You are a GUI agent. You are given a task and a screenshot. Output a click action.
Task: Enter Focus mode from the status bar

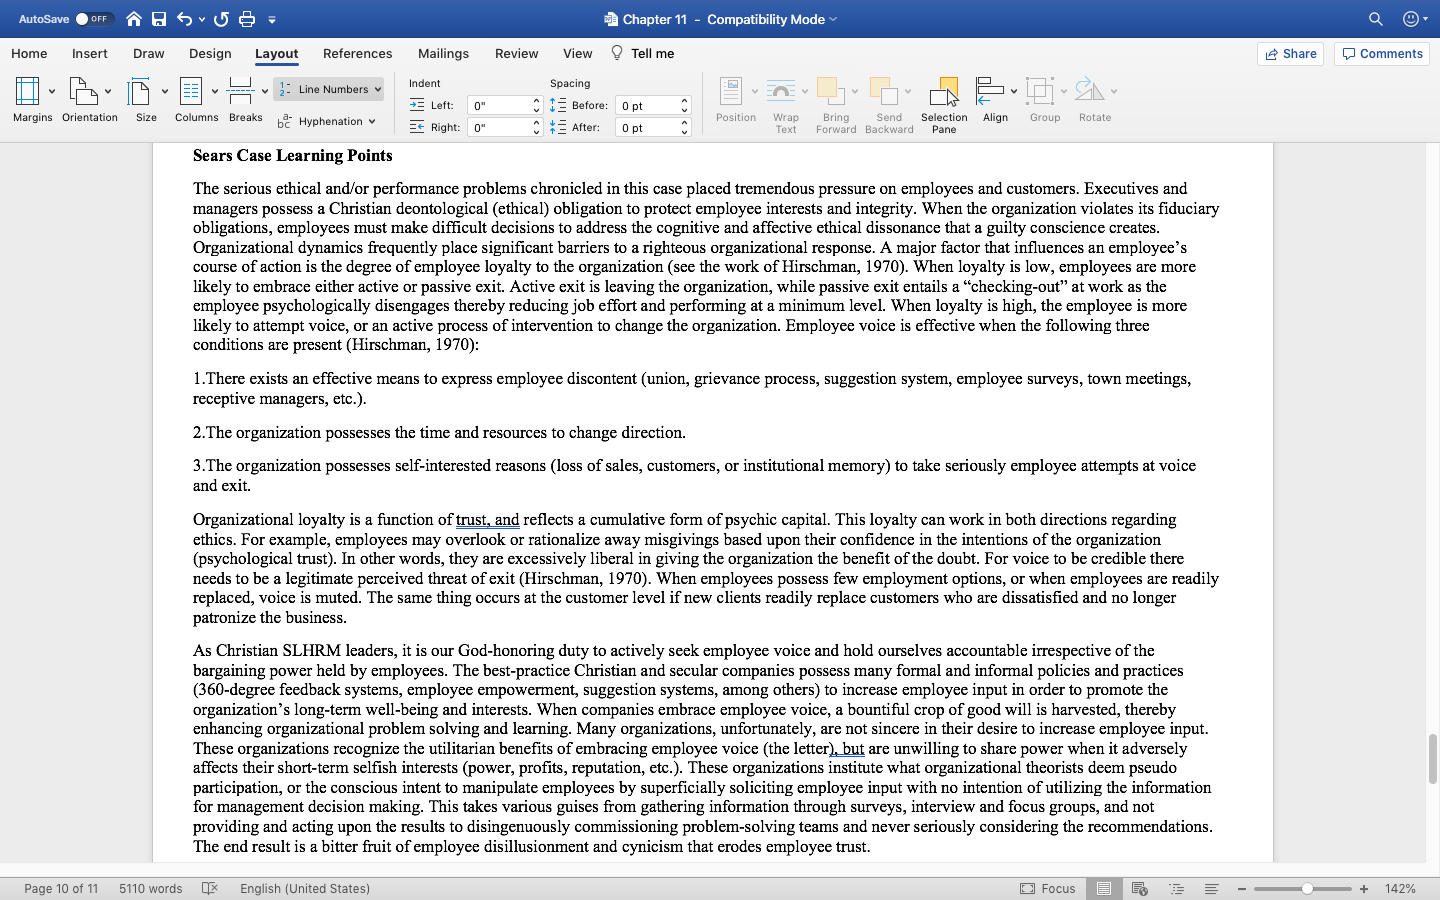click(1048, 888)
